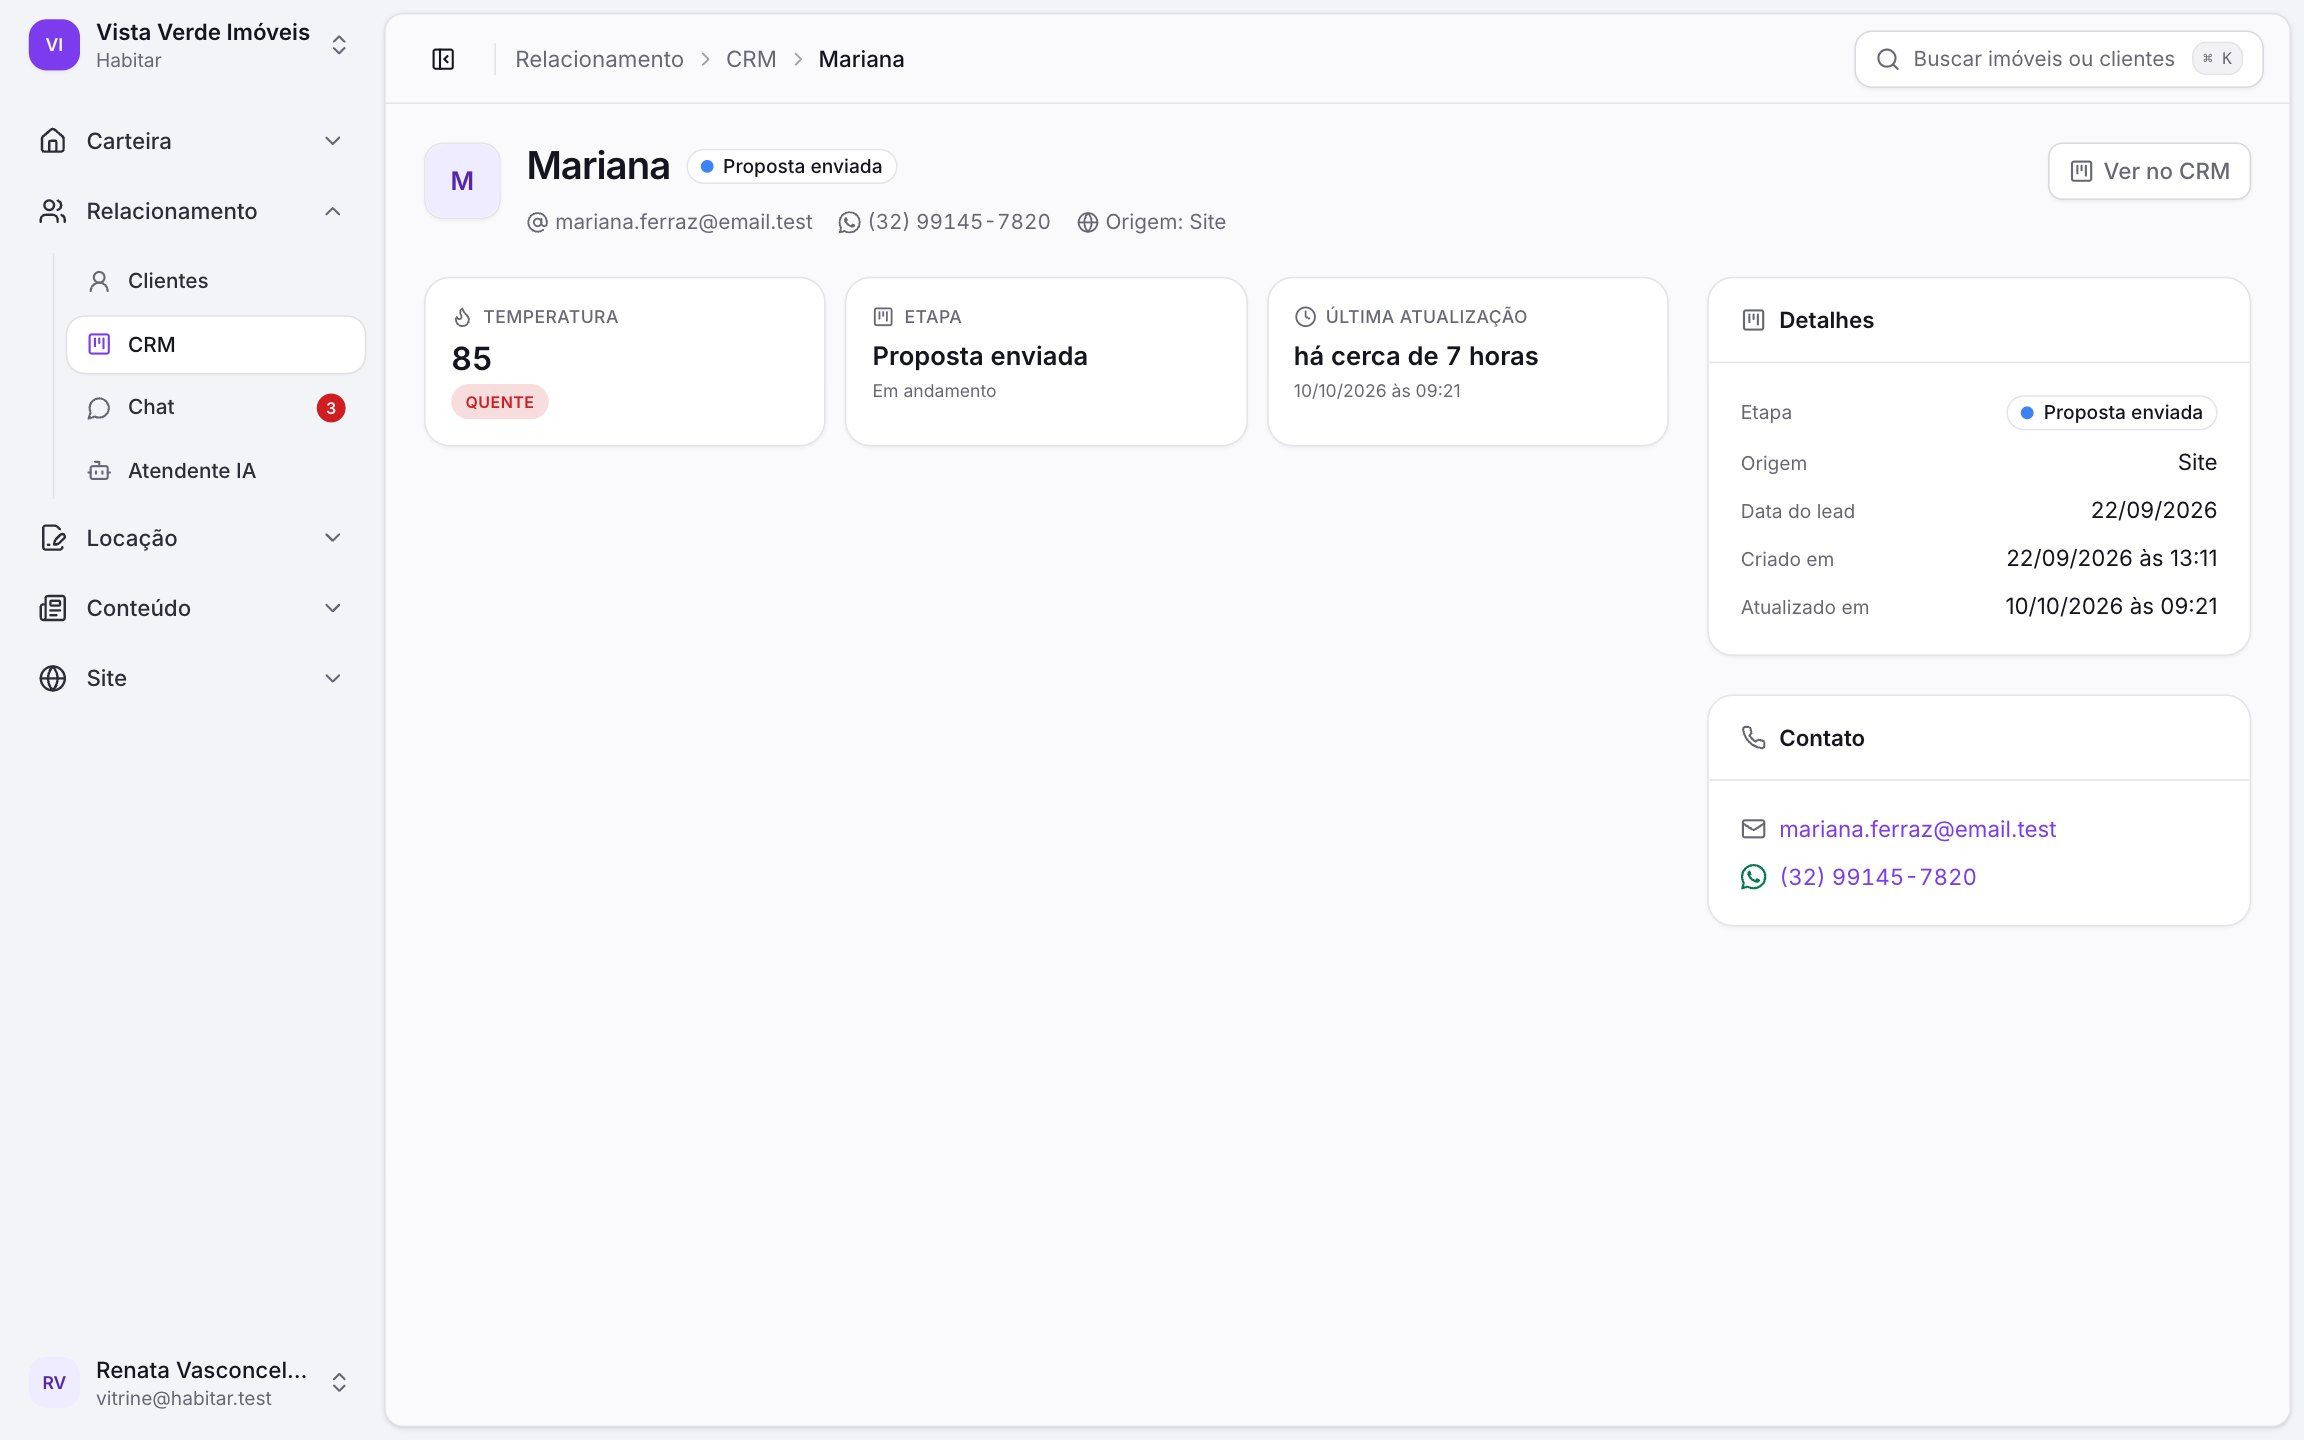Open mariana.ferraz@email.test link in Contato
The width and height of the screenshot is (2304, 1440).
pos(1917,829)
